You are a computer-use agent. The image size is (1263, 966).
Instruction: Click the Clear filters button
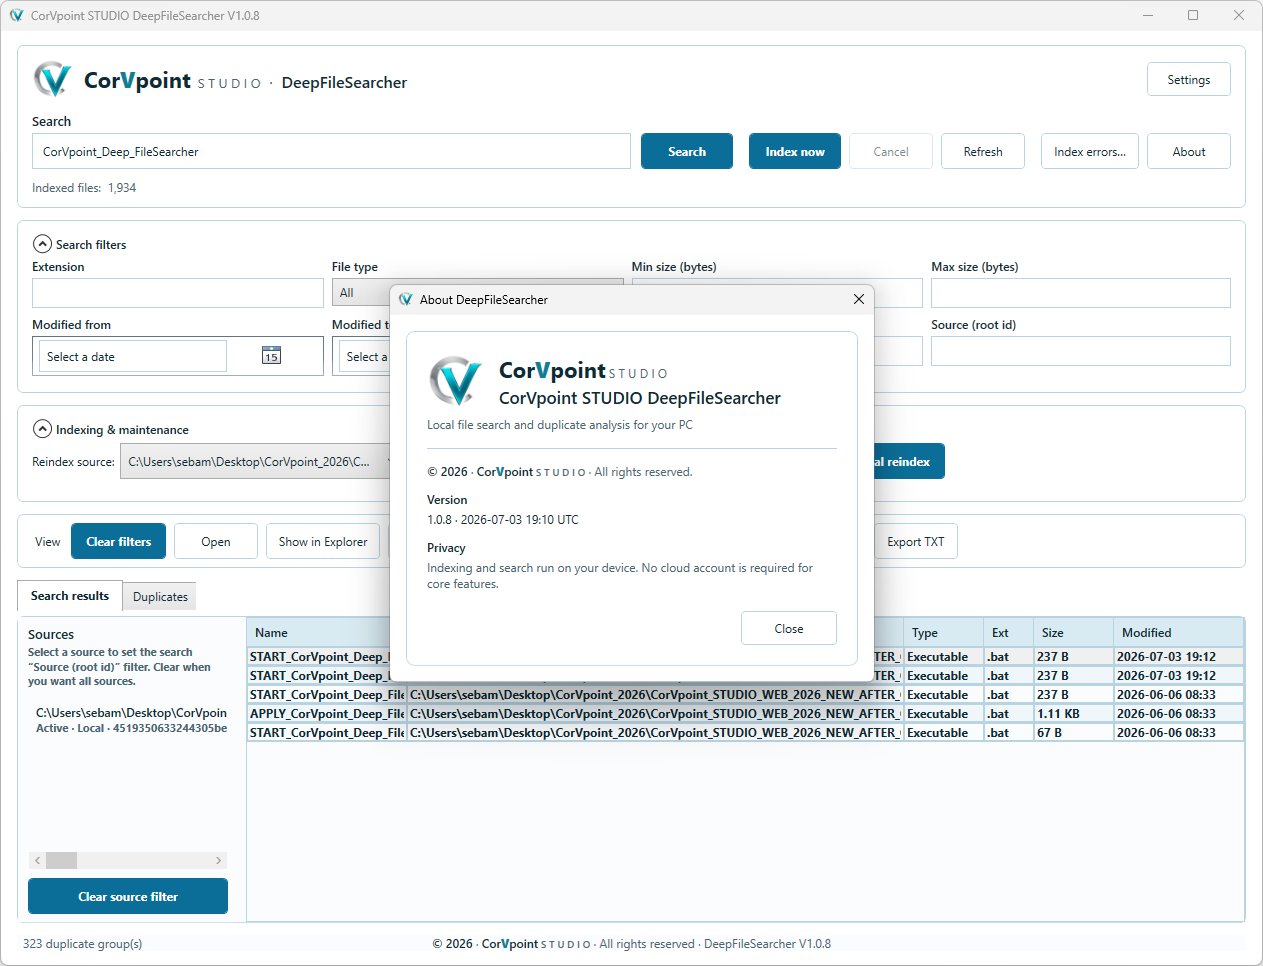coord(119,541)
